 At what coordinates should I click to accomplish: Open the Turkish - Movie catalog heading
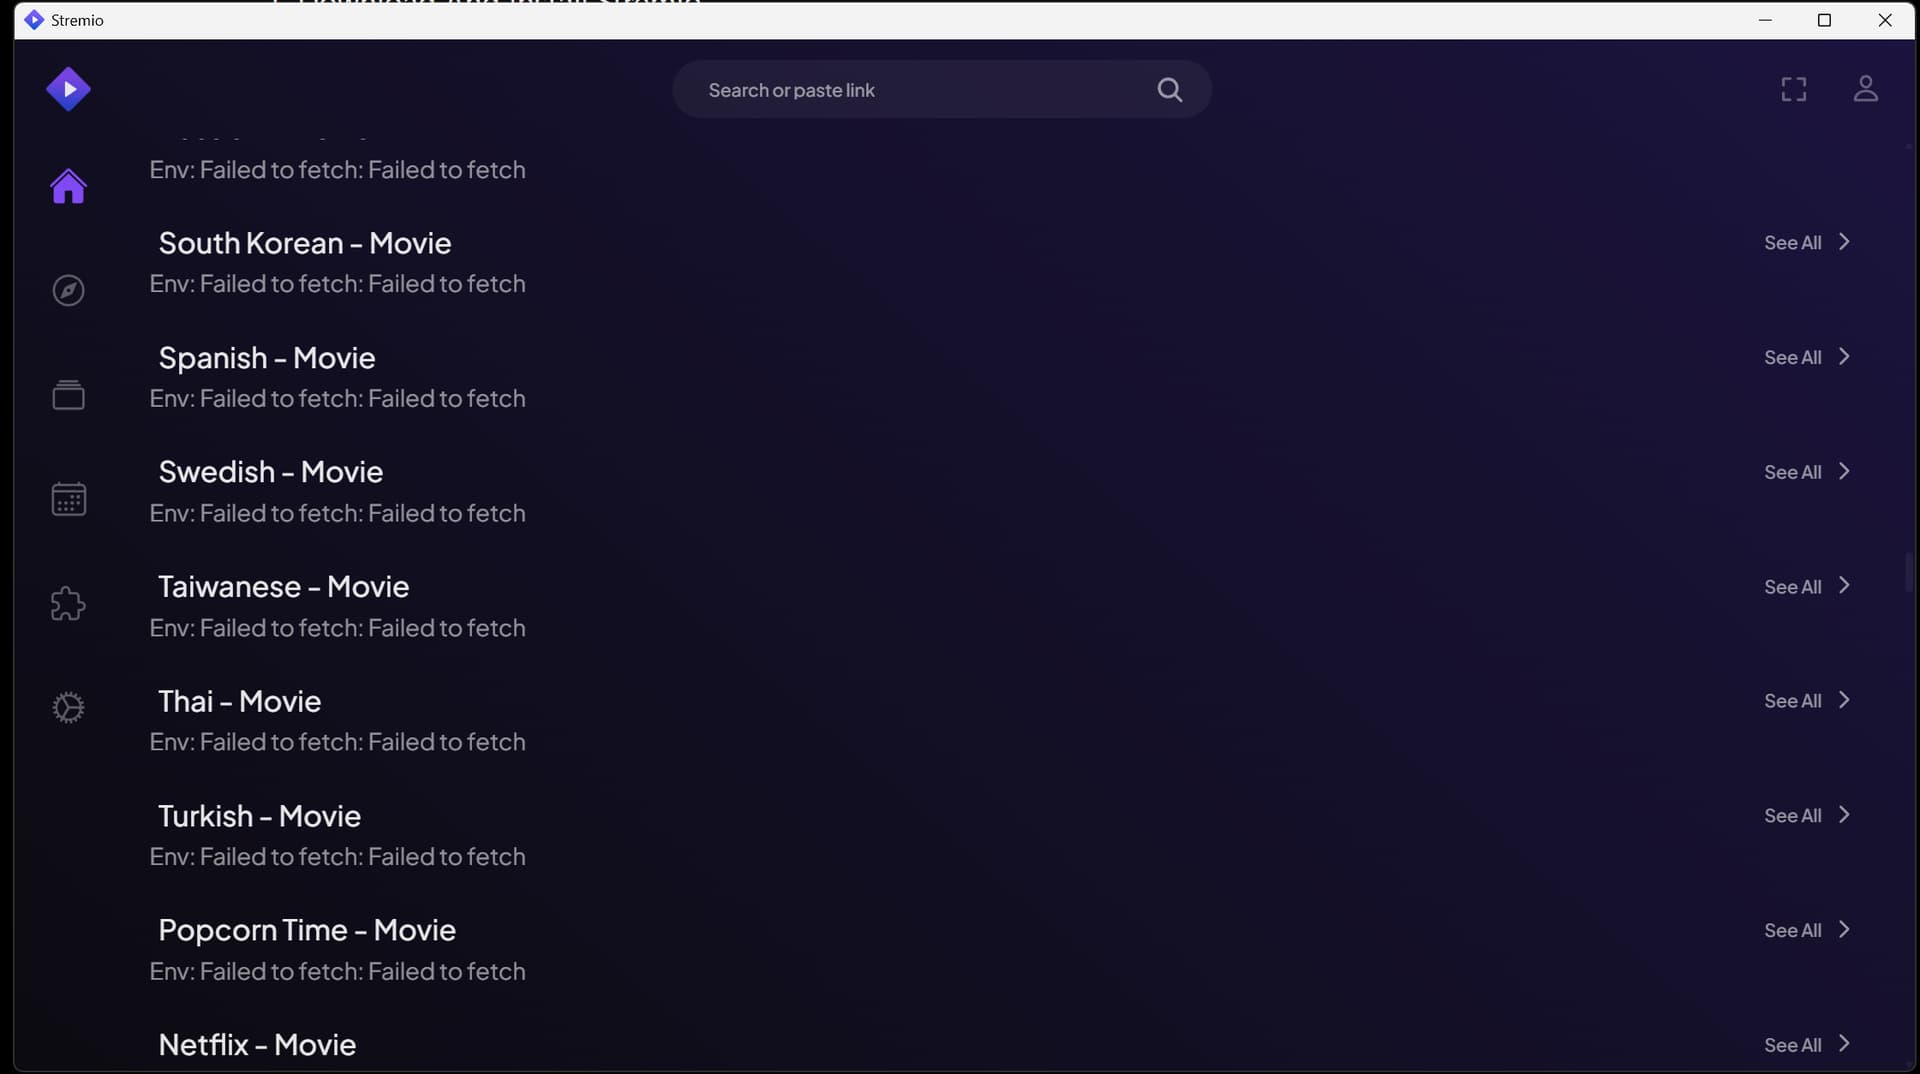[x=259, y=816]
